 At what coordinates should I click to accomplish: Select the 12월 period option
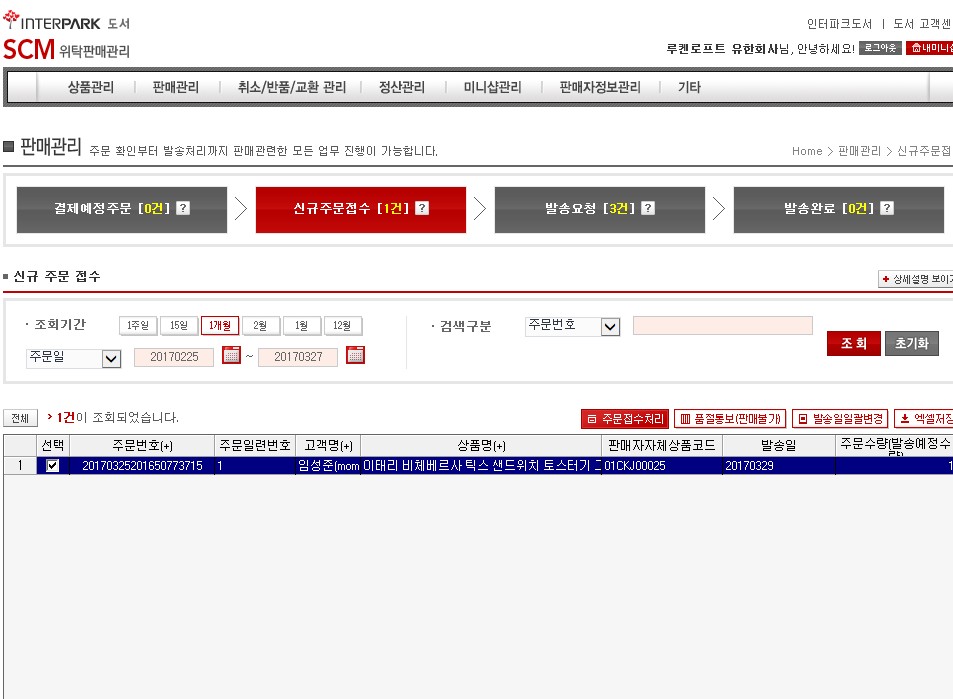point(343,326)
